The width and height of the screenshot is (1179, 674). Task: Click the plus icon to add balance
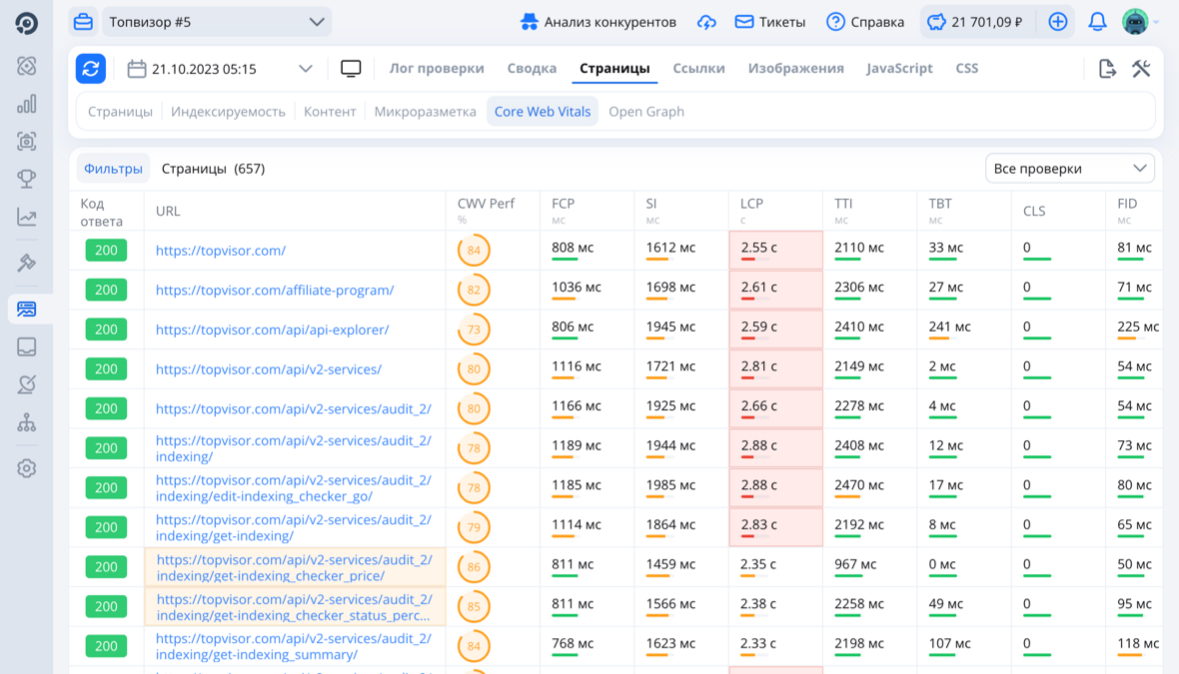[x=1058, y=22]
